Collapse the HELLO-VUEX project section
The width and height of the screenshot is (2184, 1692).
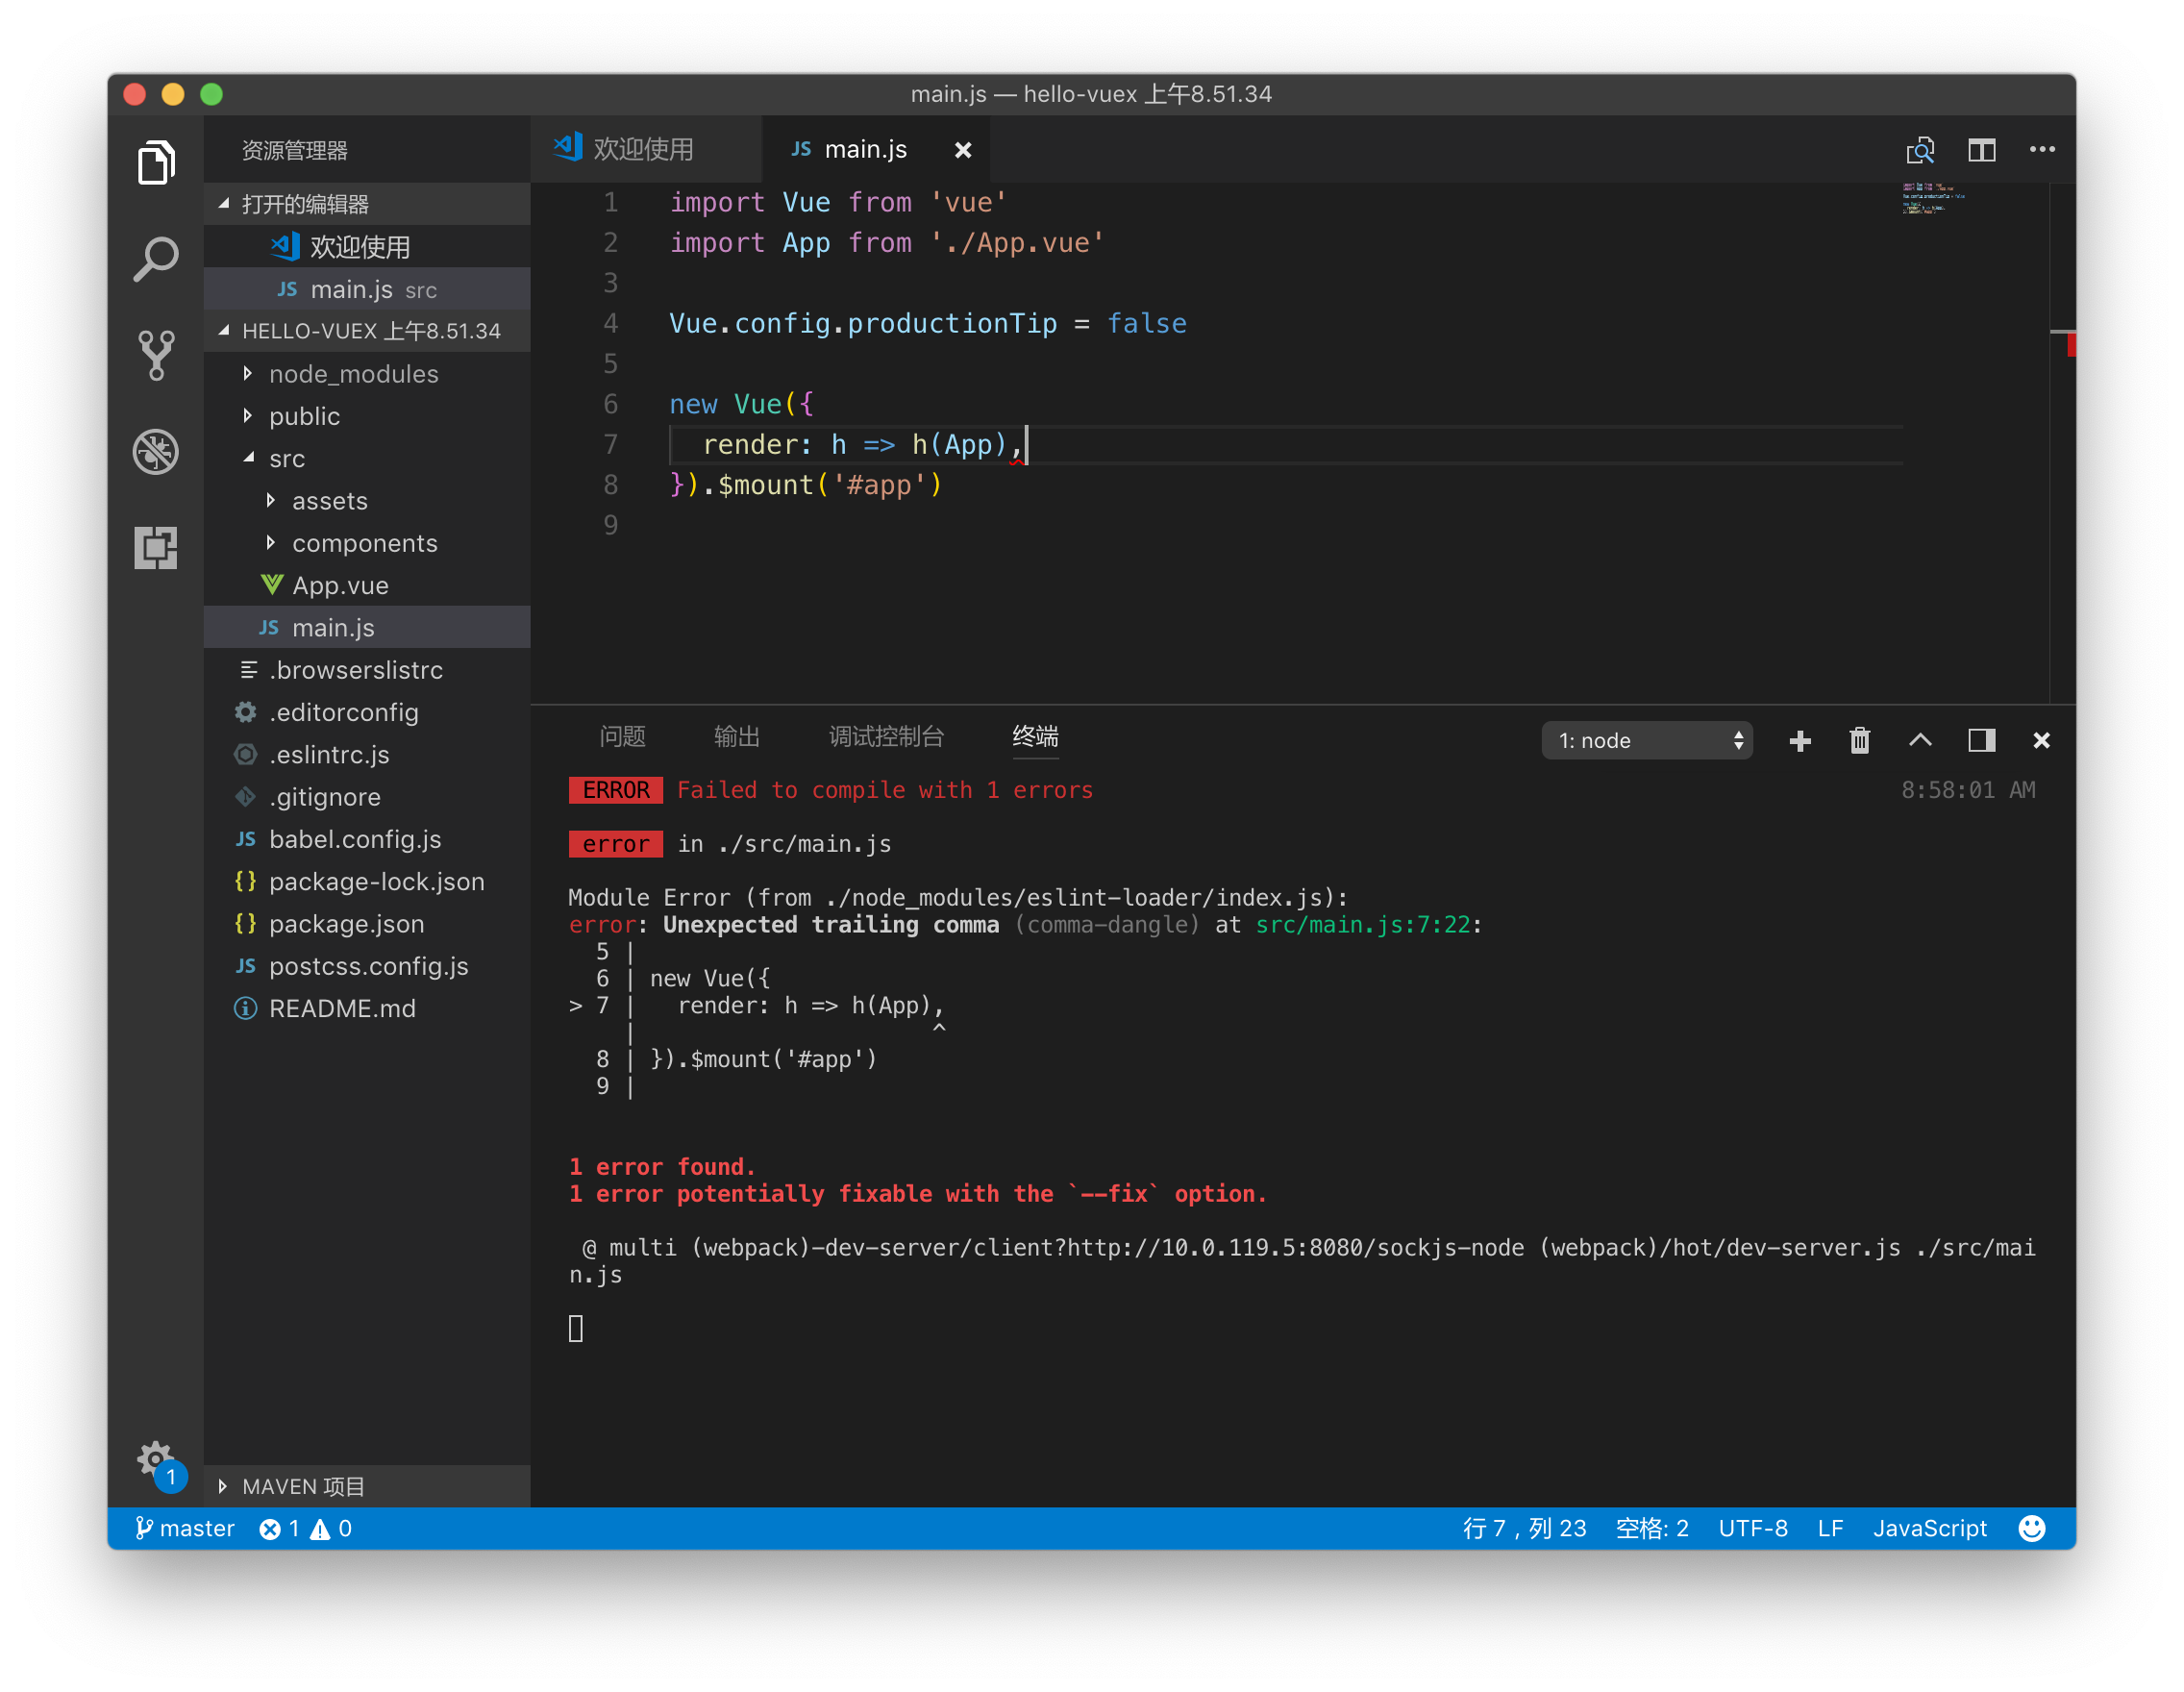(367, 331)
